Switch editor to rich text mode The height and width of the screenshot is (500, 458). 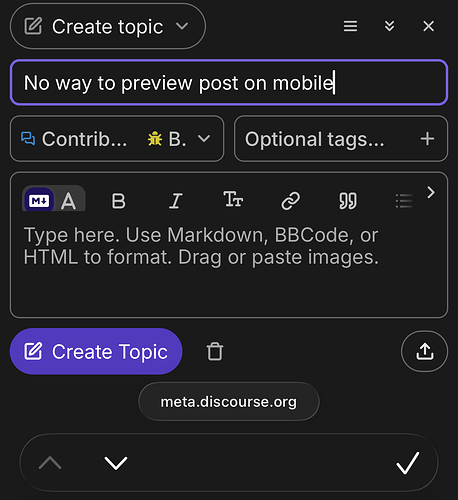click(x=69, y=201)
